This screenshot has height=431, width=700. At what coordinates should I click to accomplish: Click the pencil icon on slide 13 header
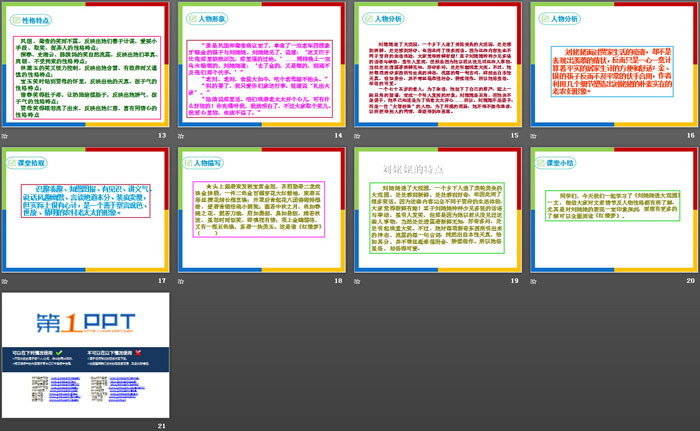pyautogui.click(x=13, y=17)
